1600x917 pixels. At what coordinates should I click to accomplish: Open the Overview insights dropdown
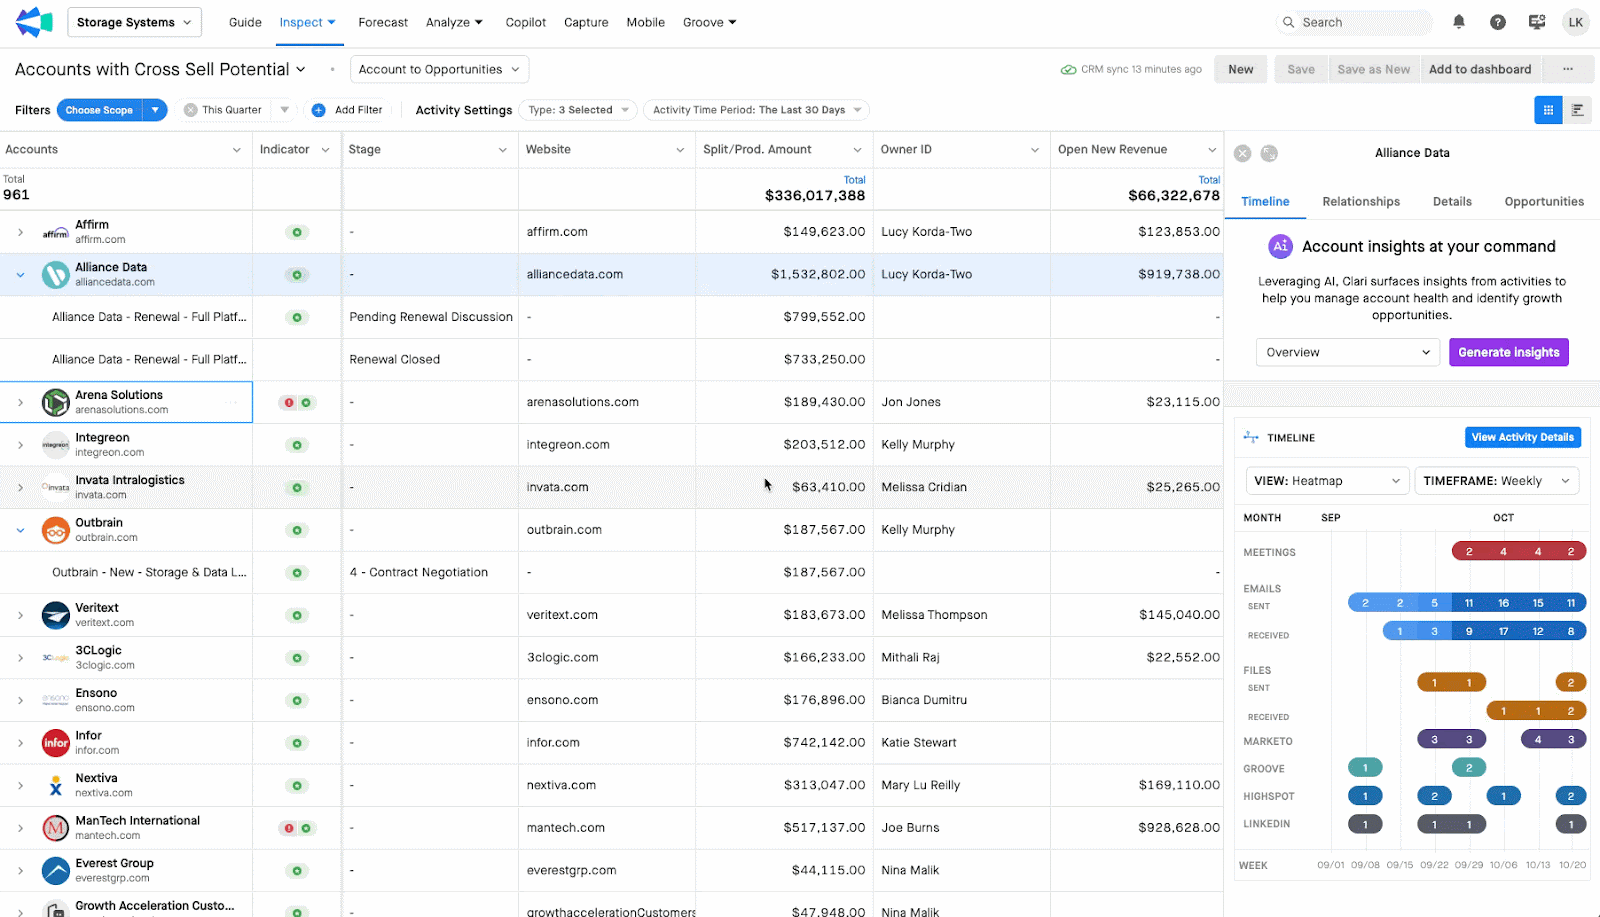(x=1347, y=352)
